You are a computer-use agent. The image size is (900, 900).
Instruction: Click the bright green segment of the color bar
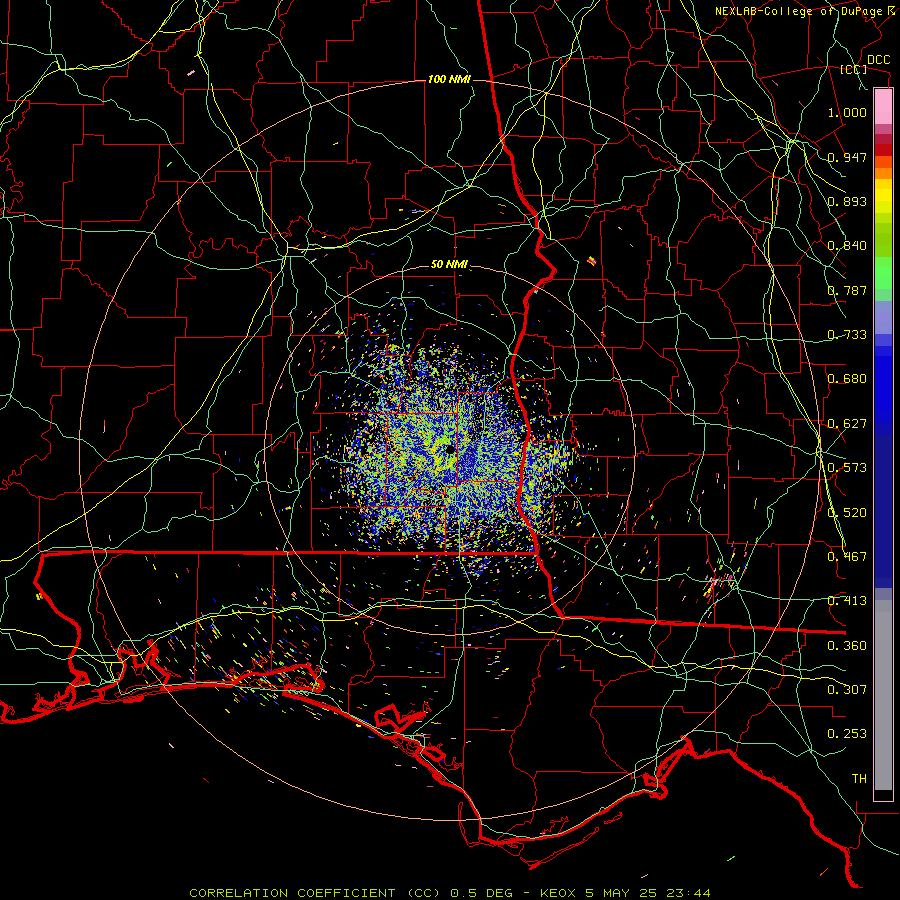[x=883, y=273]
